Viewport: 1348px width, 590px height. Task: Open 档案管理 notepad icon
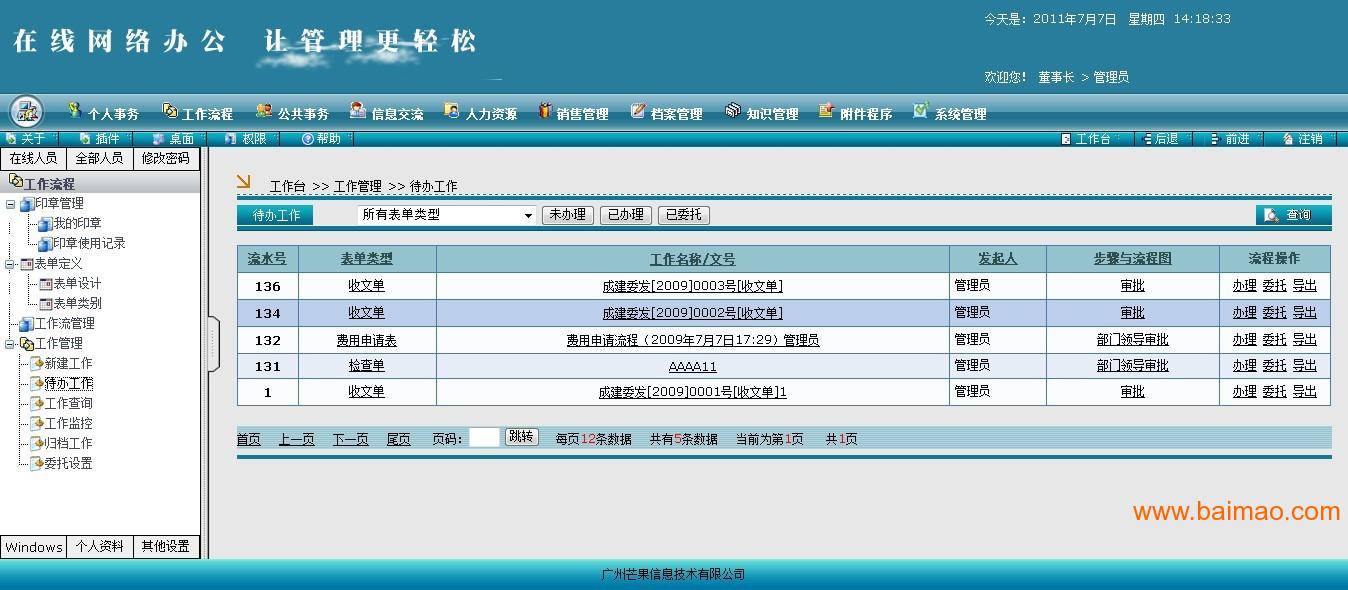[x=638, y=110]
